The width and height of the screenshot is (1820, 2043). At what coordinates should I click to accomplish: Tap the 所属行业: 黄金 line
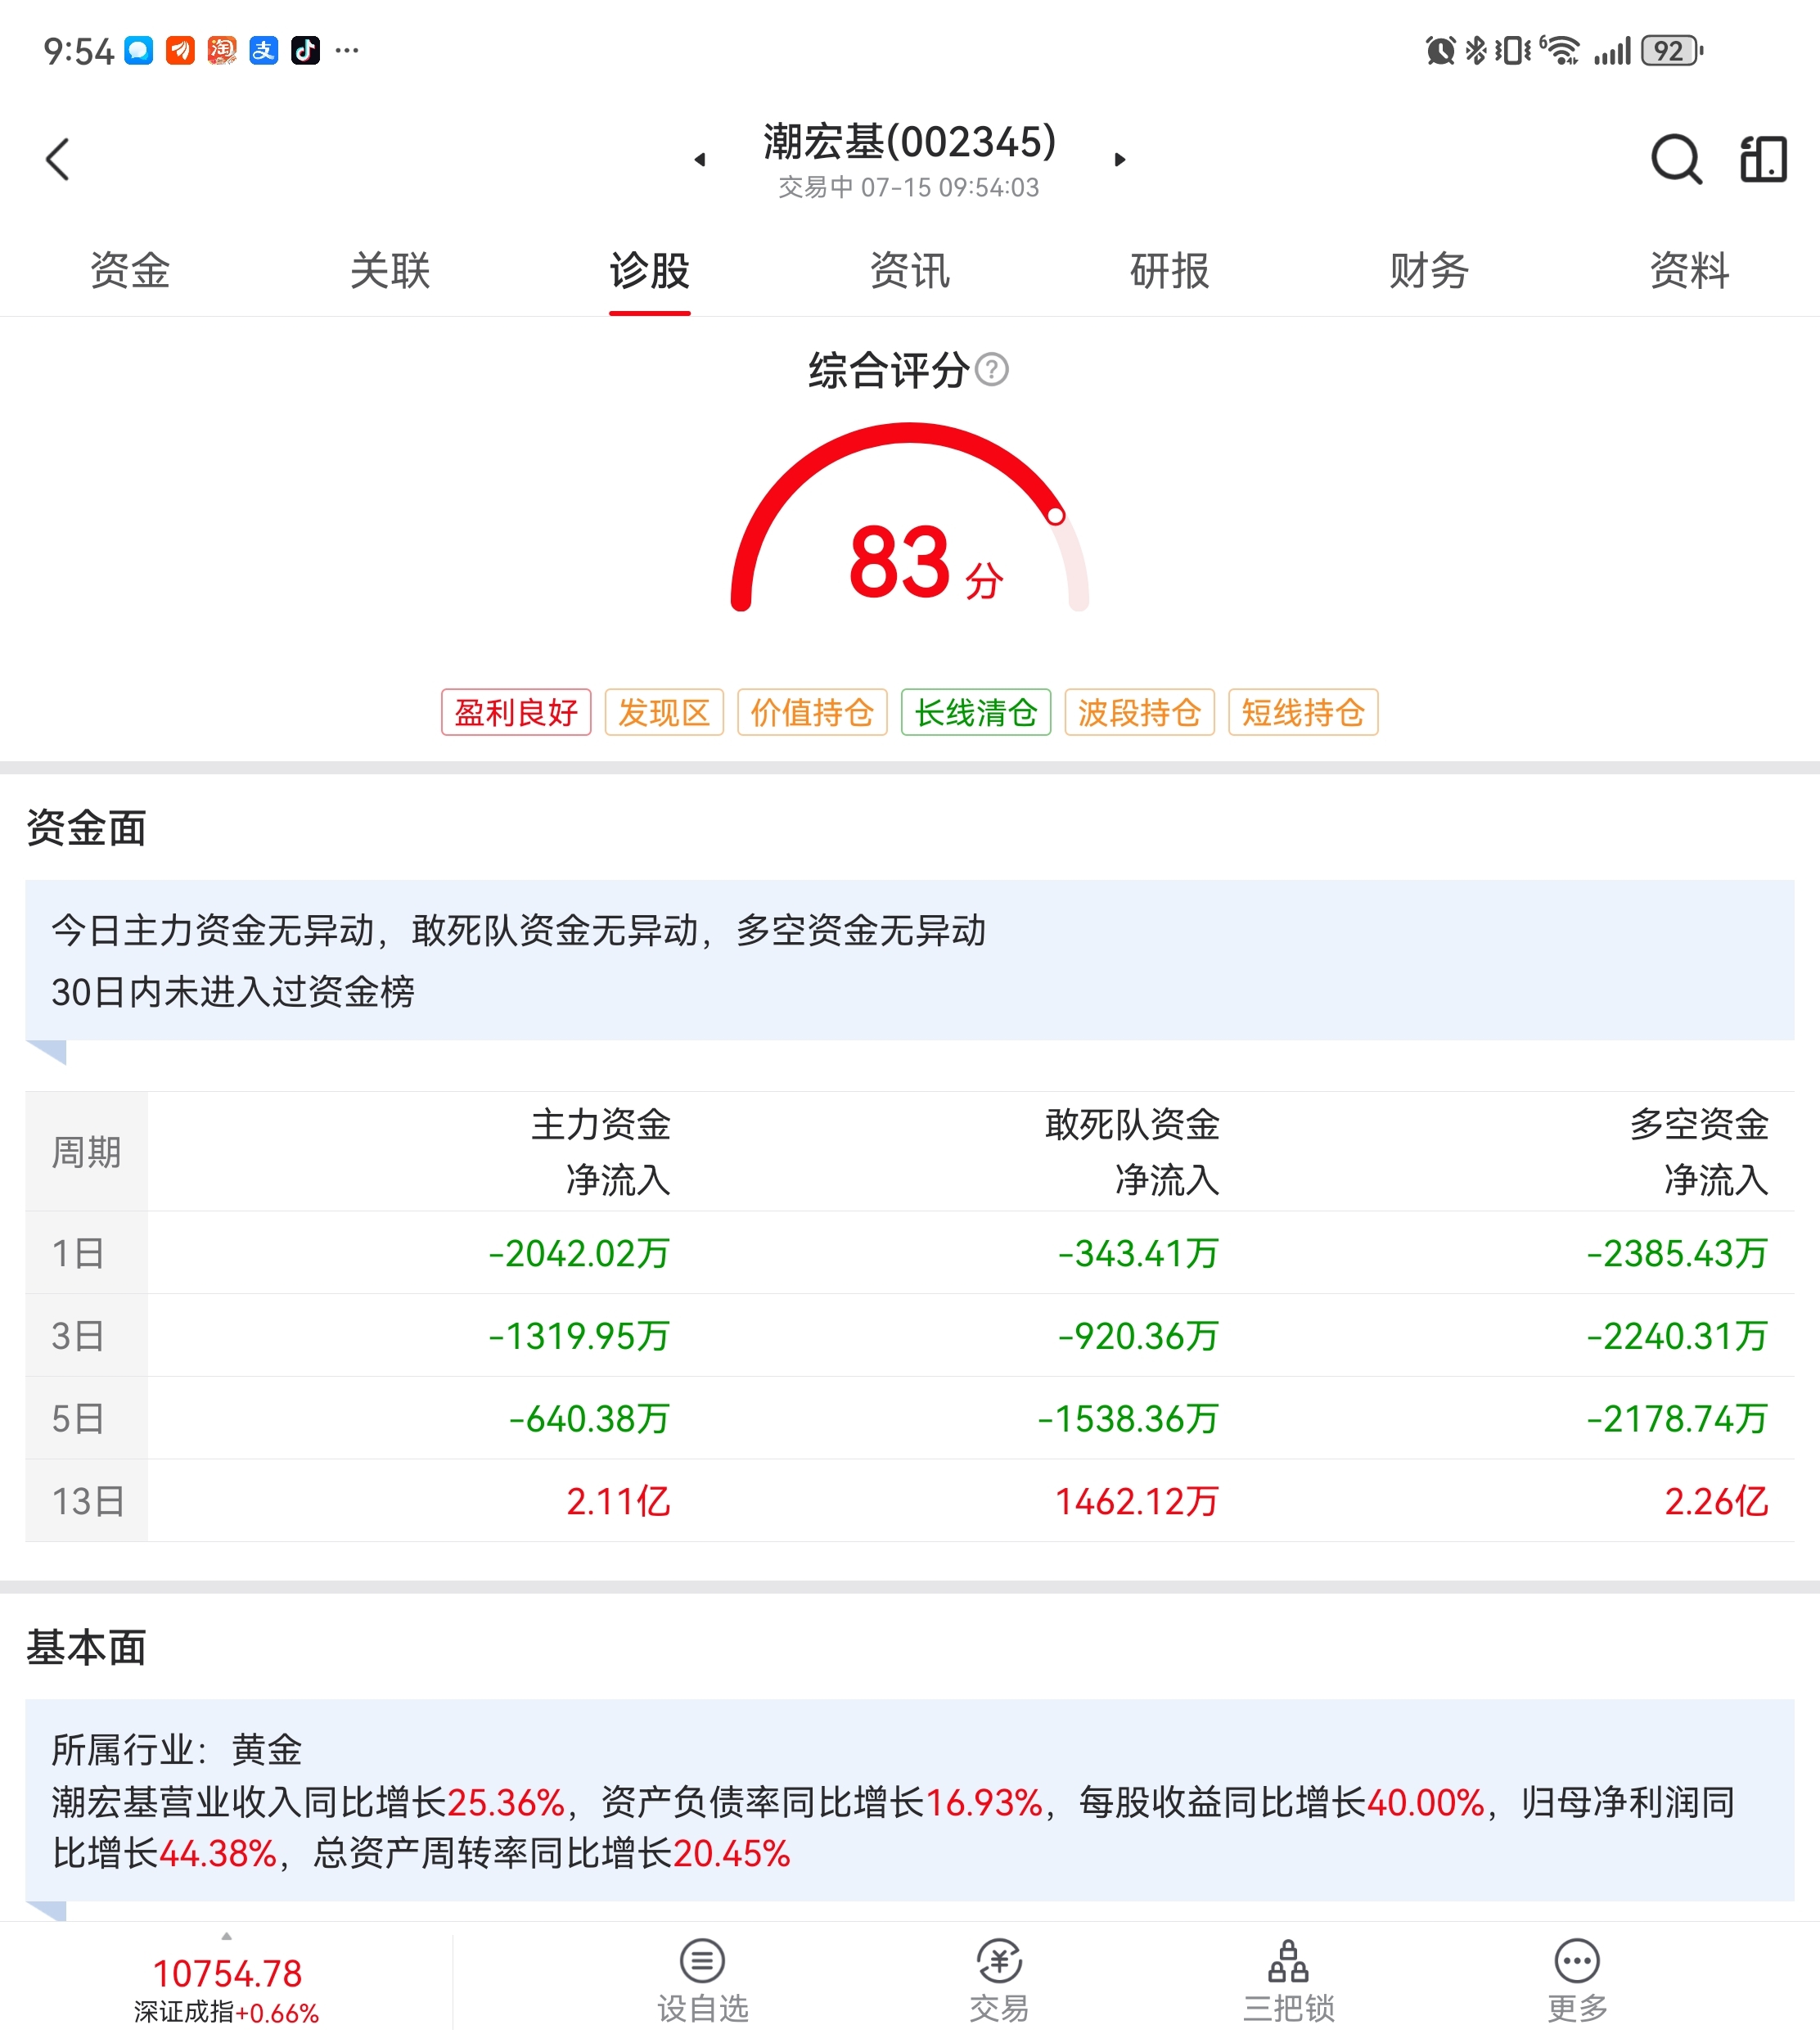point(177,1750)
